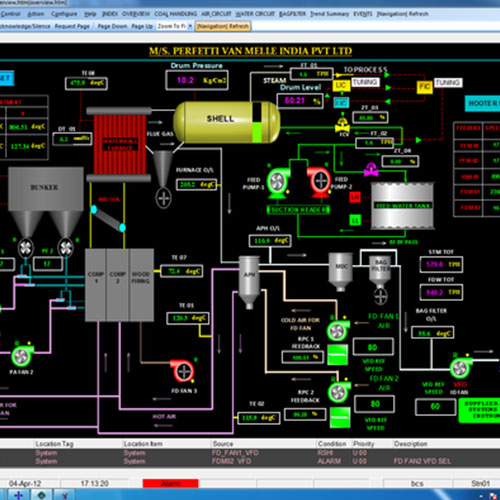Open the Action menu
The height and width of the screenshot is (500, 500).
tap(35, 14)
